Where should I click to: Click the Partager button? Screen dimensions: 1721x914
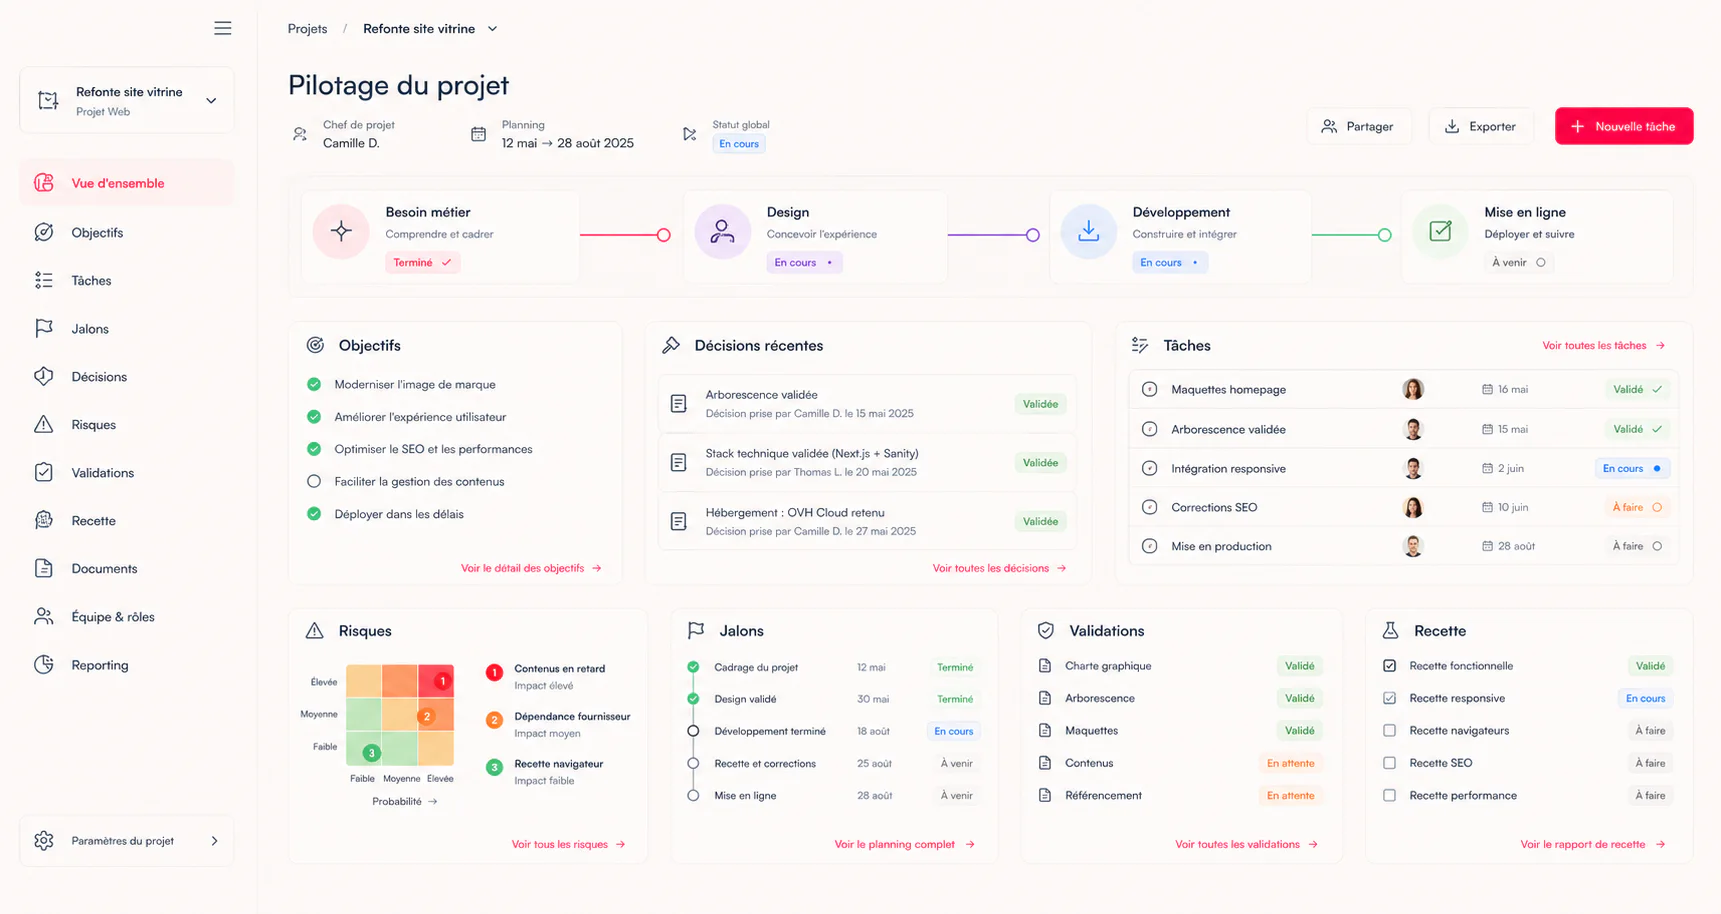click(1359, 126)
